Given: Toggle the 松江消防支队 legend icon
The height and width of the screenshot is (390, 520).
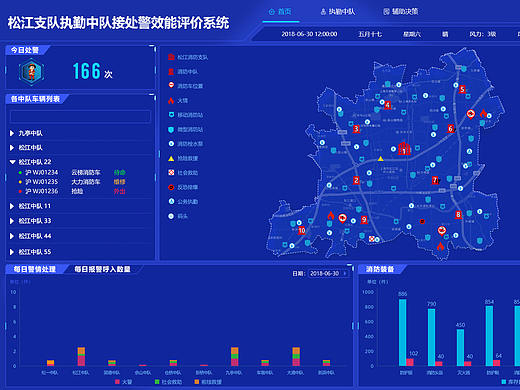Looking at the screenshot, I should click(171, 57).
